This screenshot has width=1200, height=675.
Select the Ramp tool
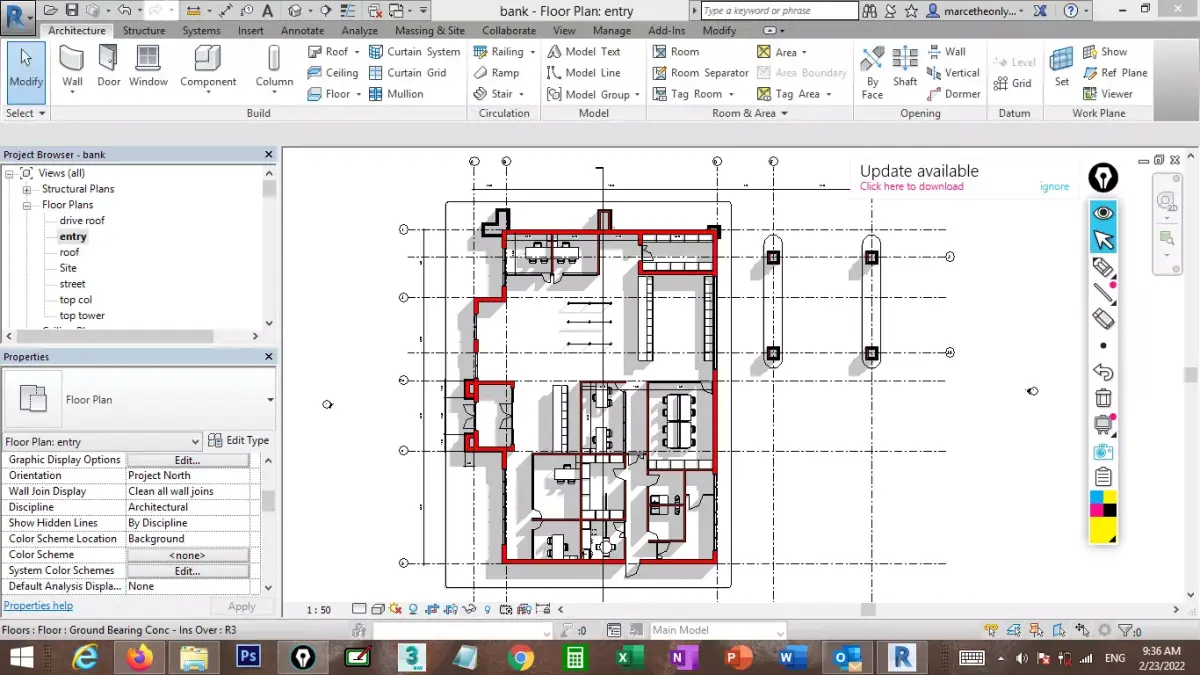coord(497,73)
